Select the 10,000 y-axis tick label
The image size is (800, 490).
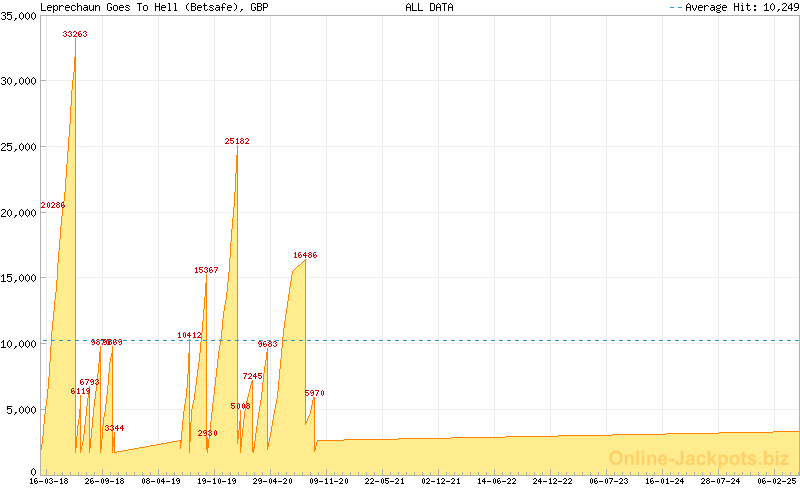18,343
